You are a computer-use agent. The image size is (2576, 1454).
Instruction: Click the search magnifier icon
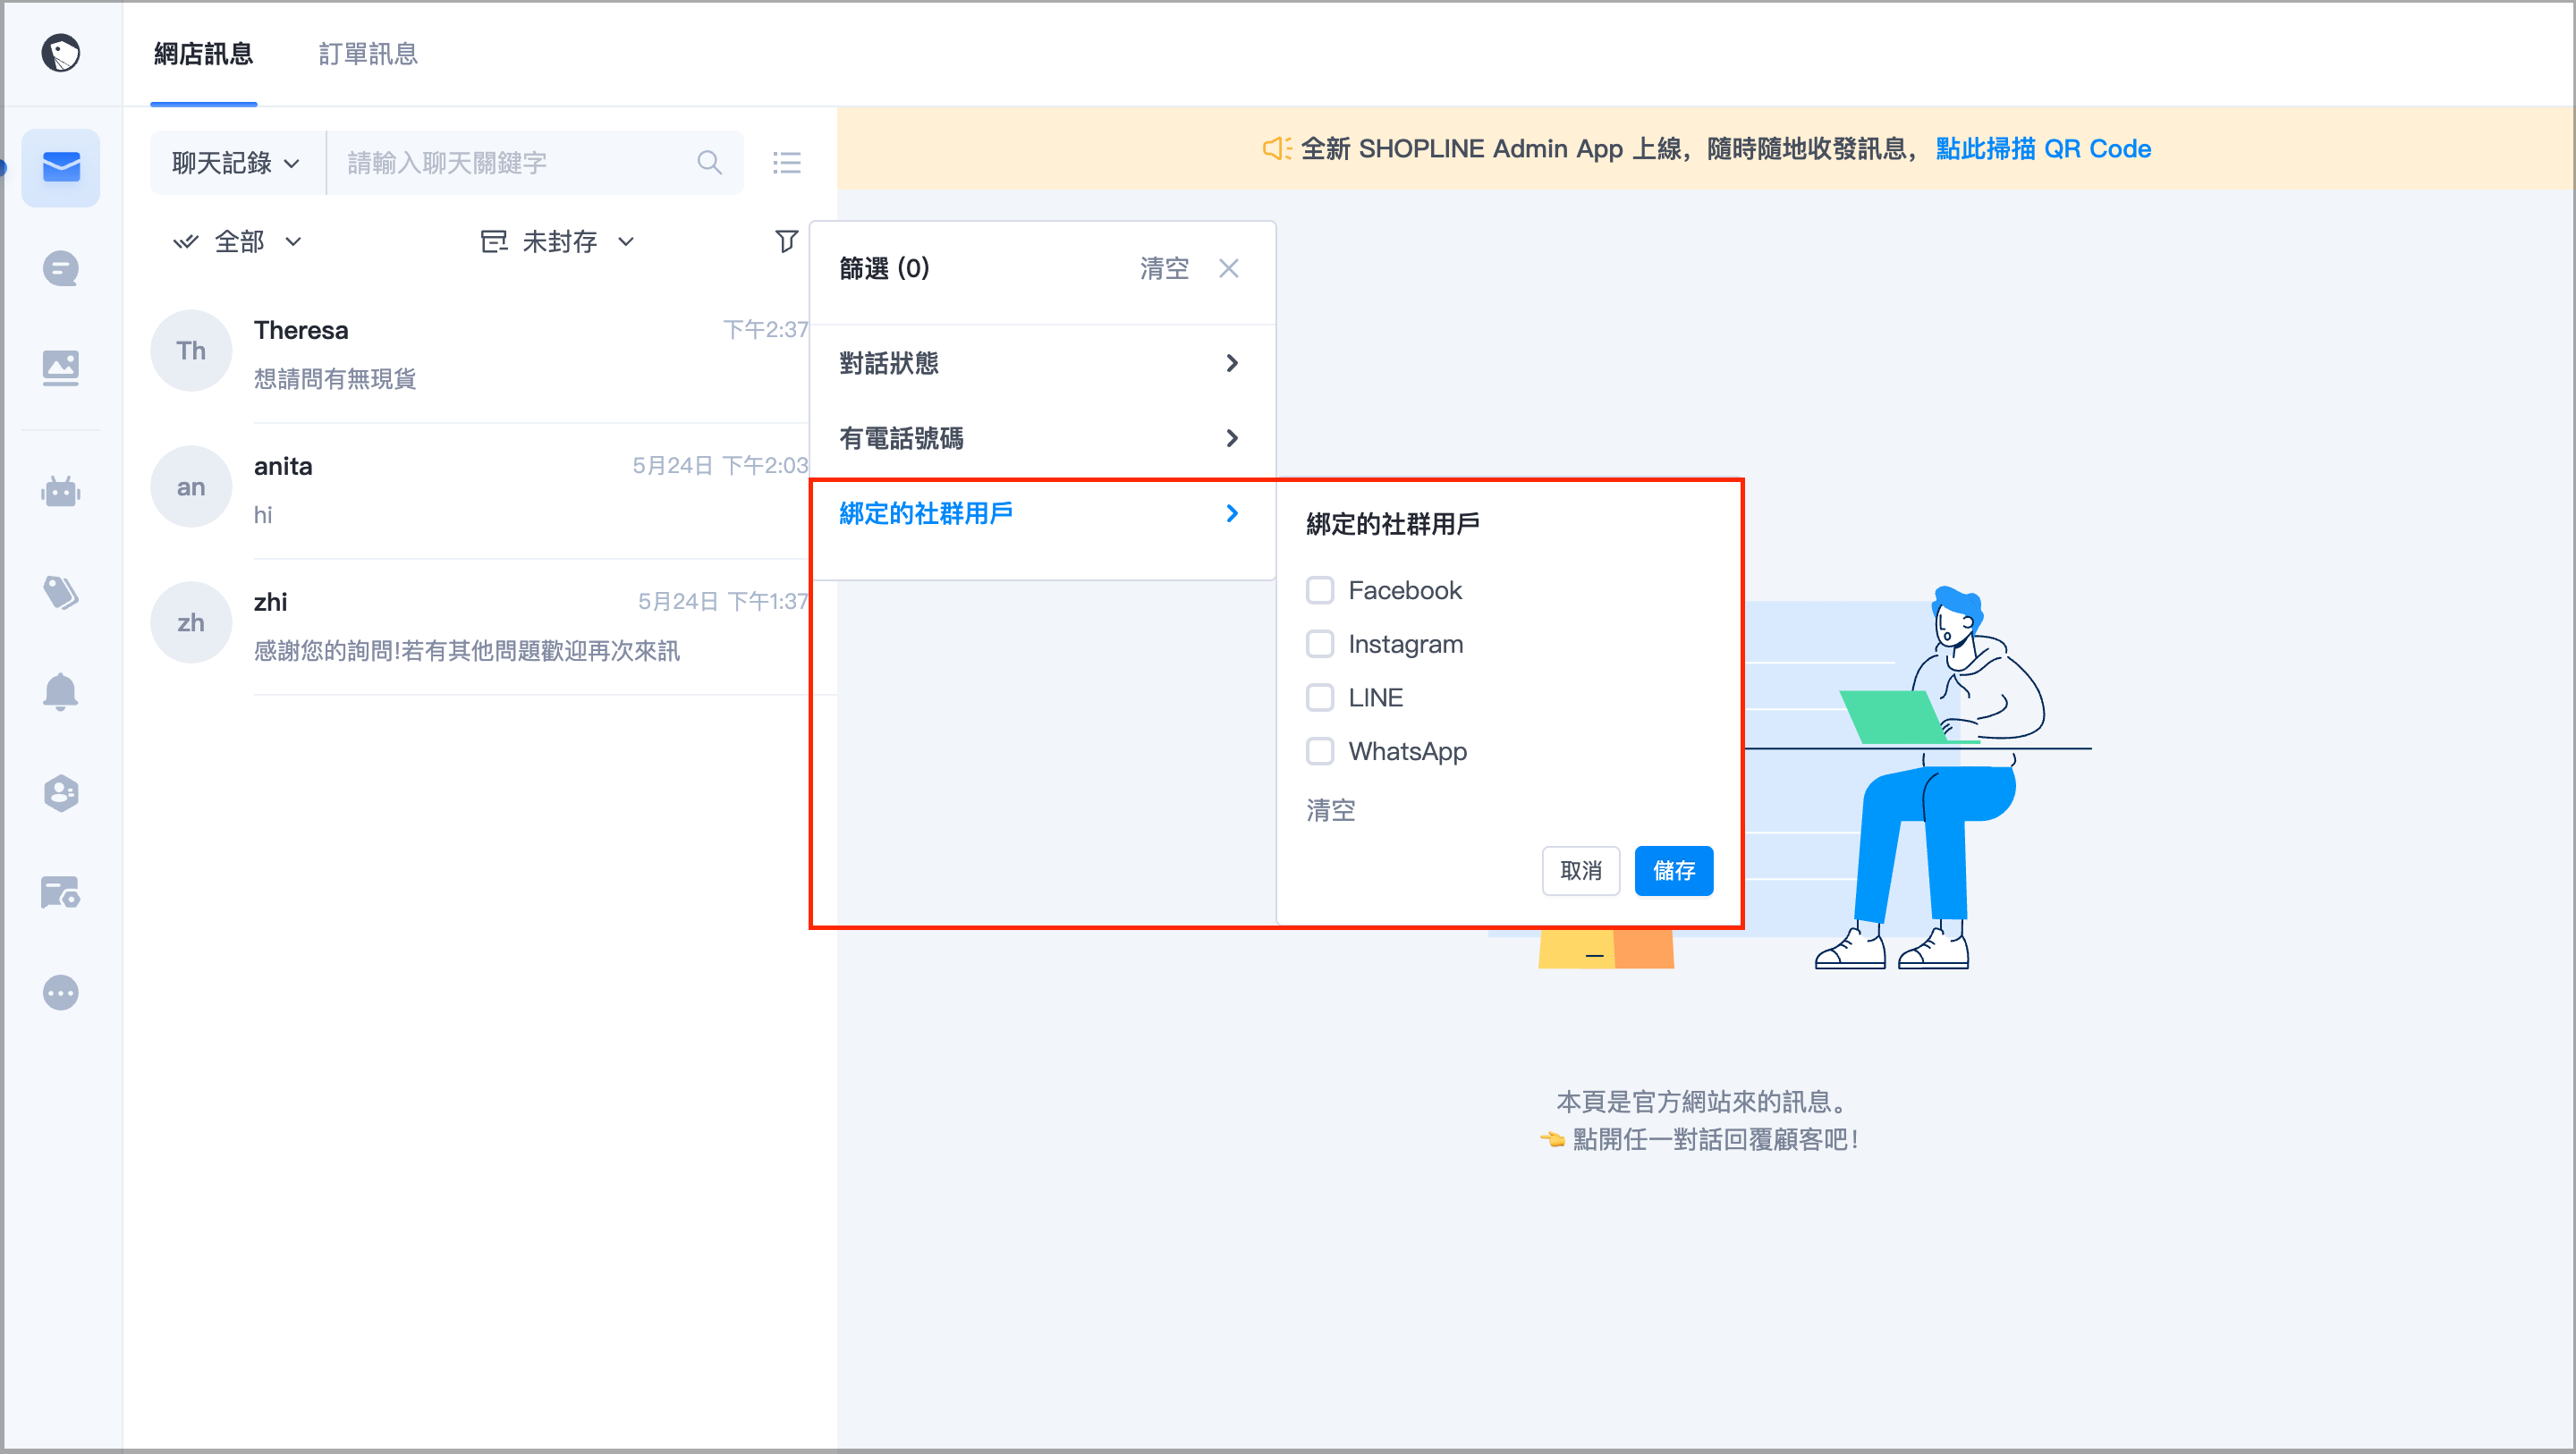pos(709,162)
